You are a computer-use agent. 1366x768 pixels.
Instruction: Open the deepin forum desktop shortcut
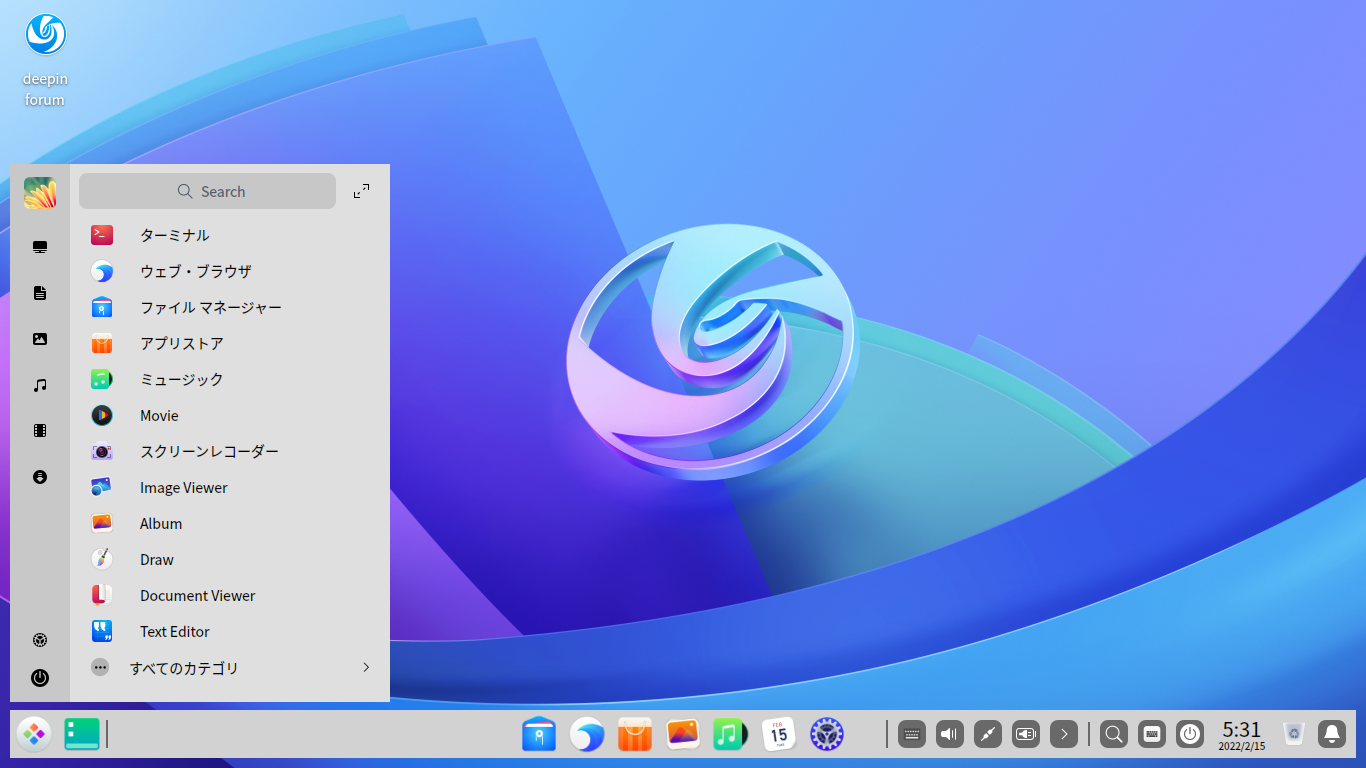(x=45, y=60)
